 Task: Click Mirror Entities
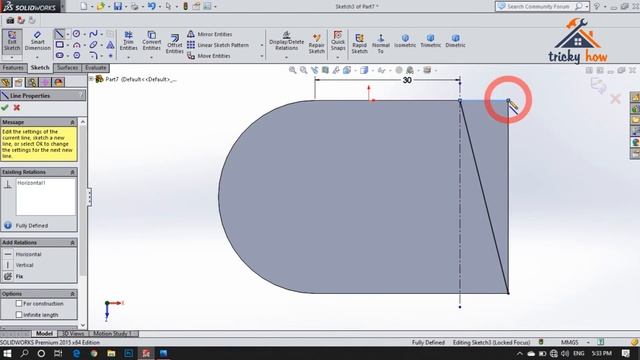pyautogui.click(x=209, y=34)
